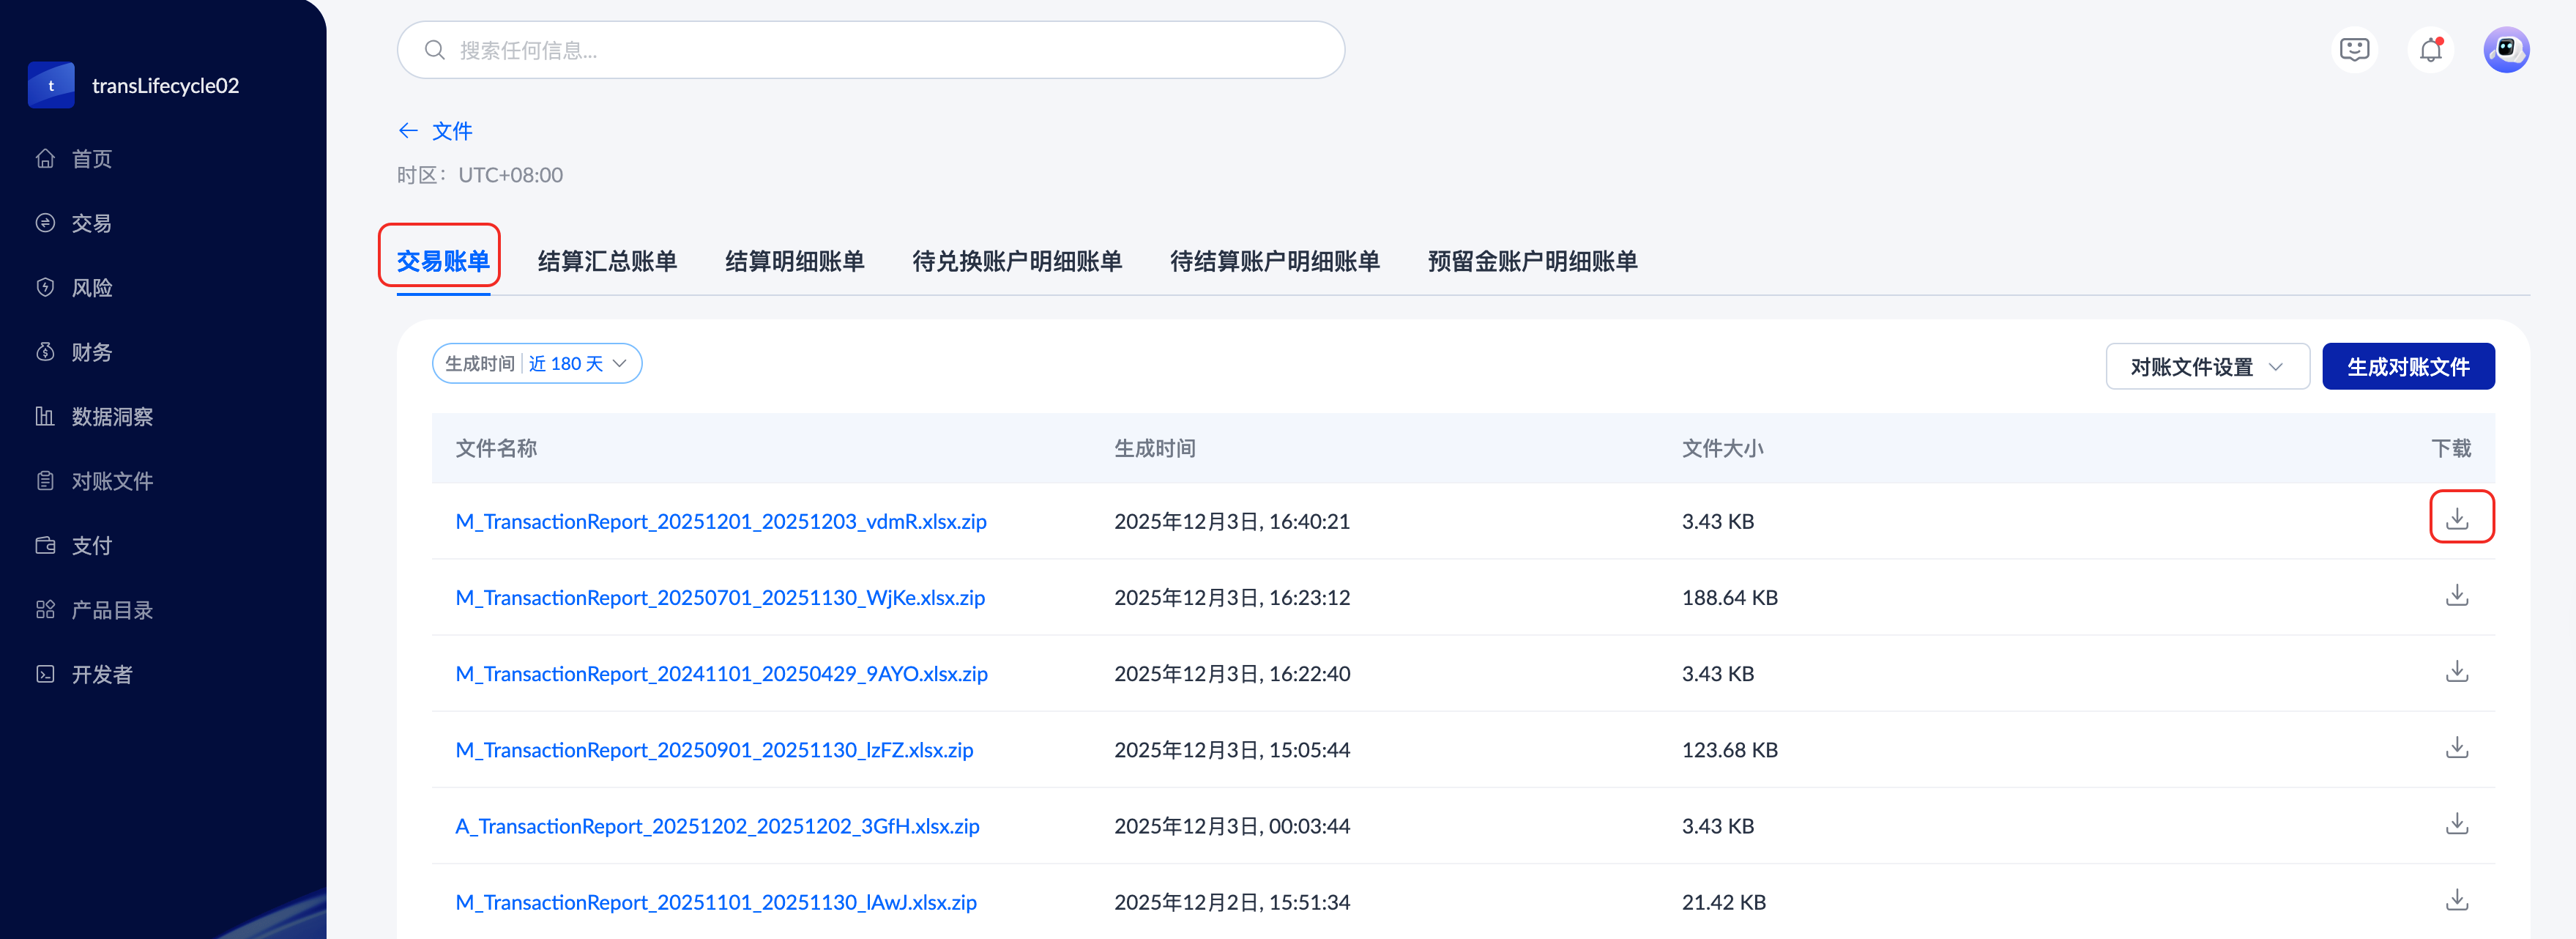Click download icon for 9AYO report

[2456, 672]
